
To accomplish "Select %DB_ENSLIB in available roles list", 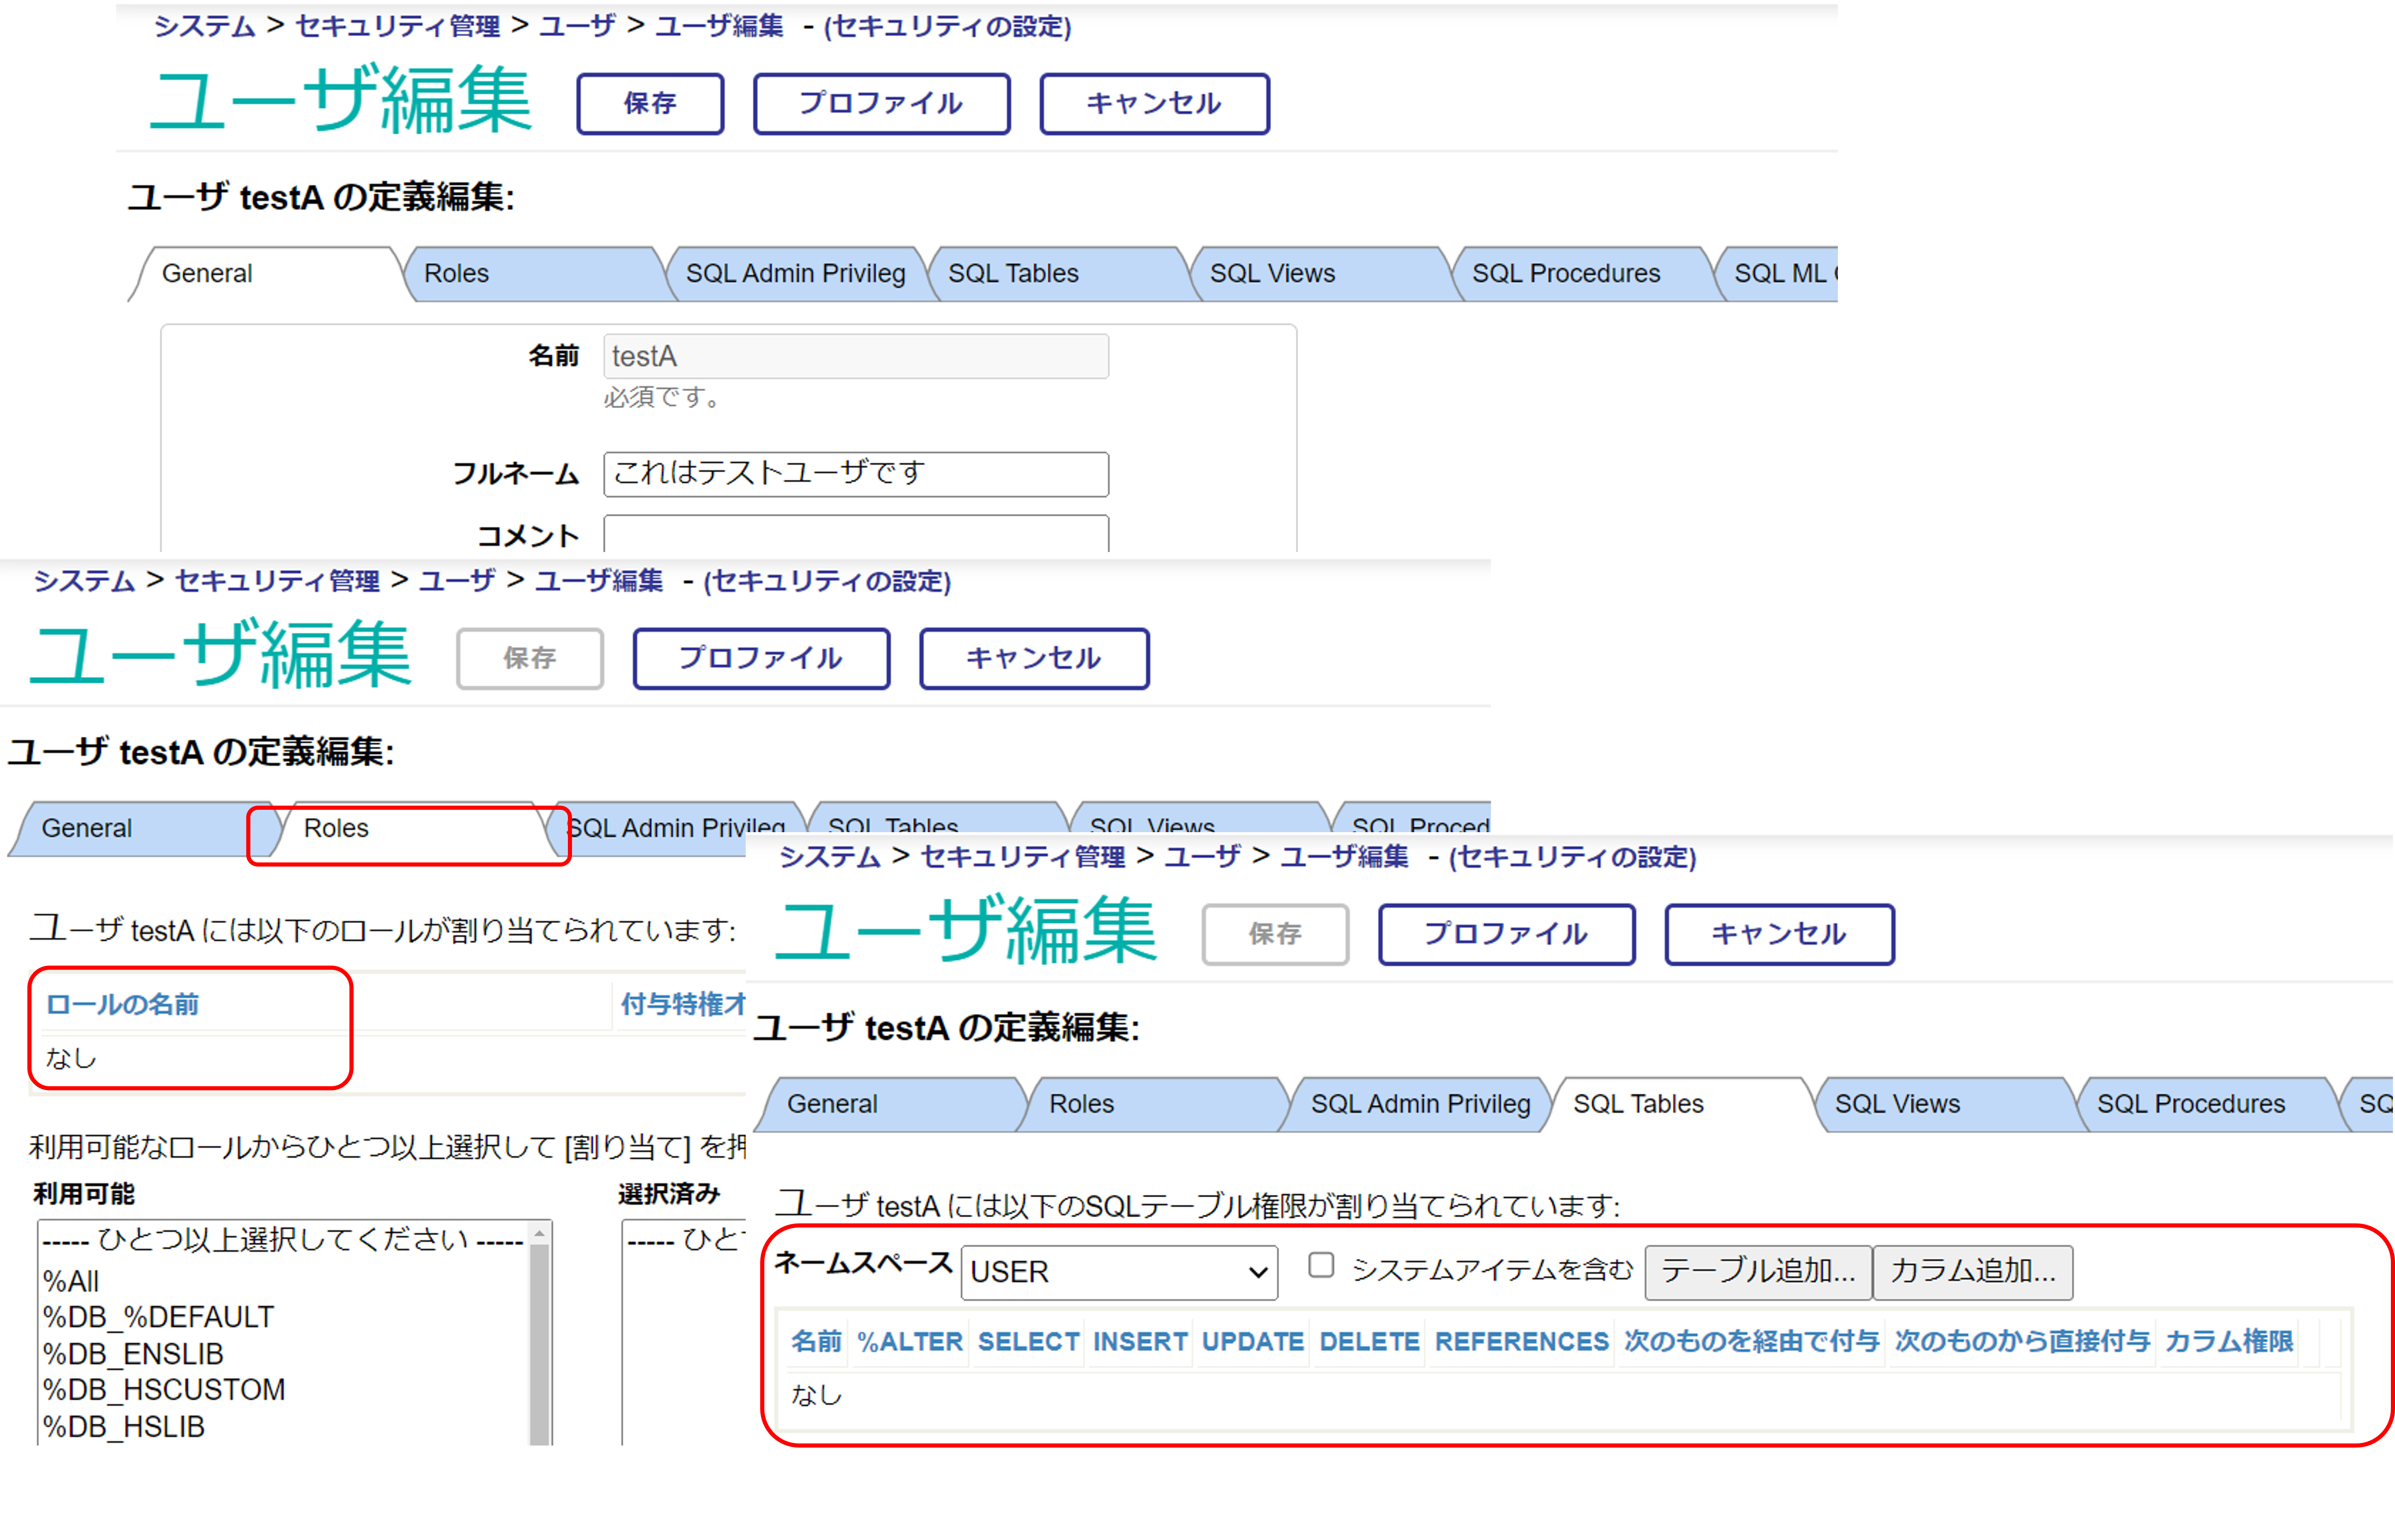I will click(x=133, y=1353).
